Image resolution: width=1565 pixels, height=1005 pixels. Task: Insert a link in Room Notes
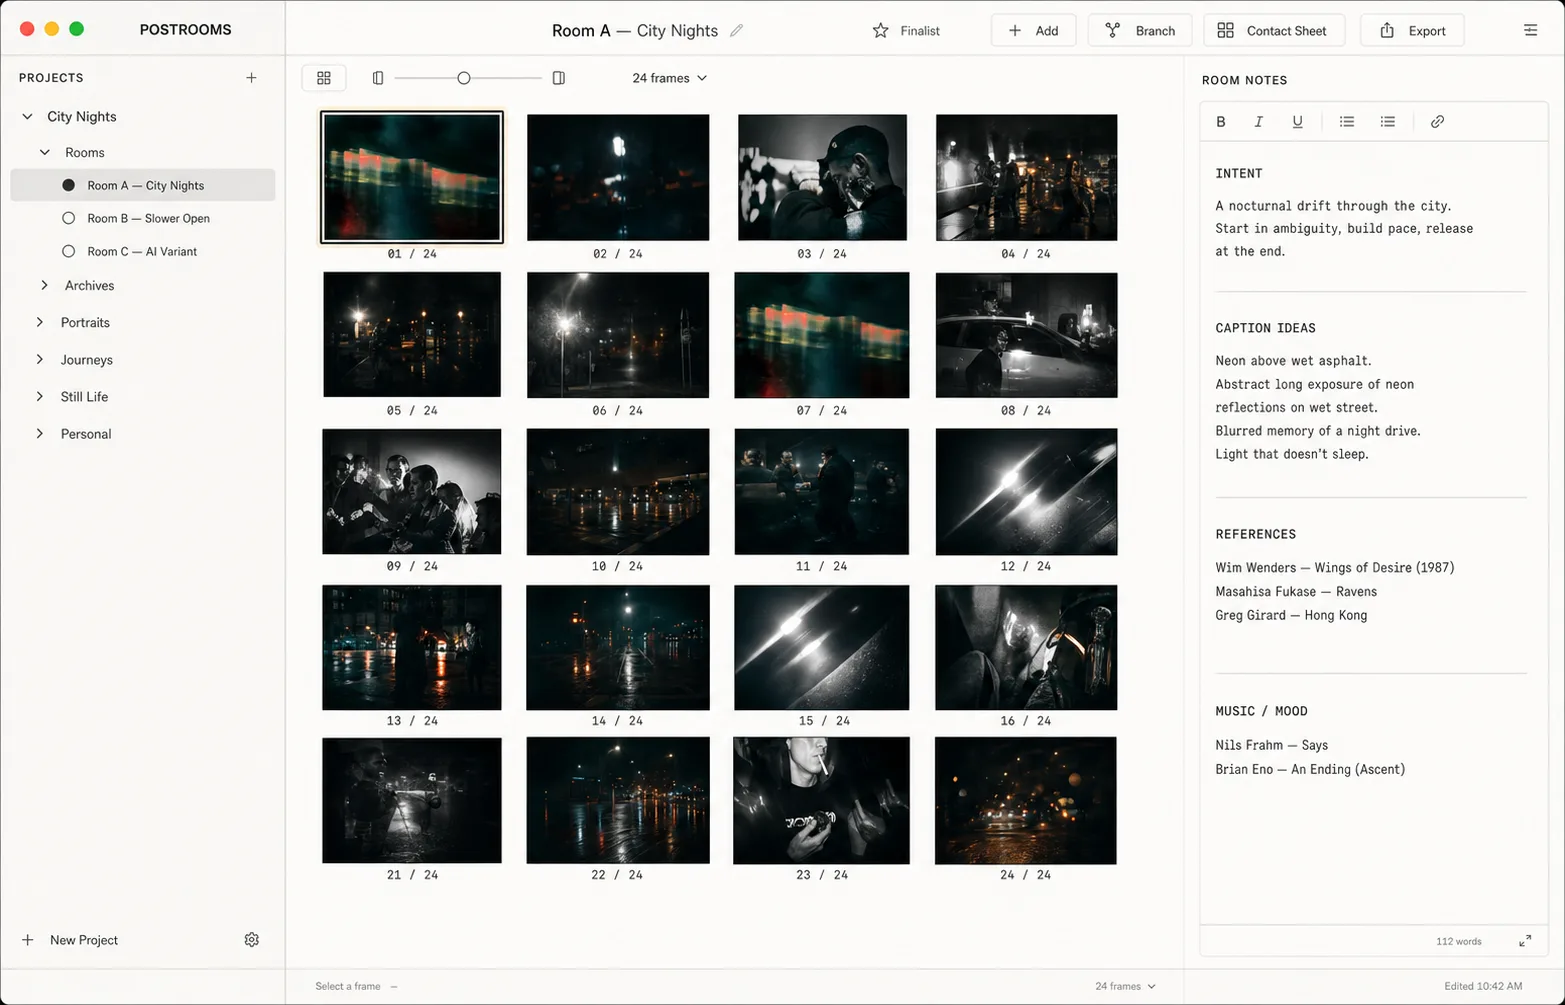(1437, 122)
